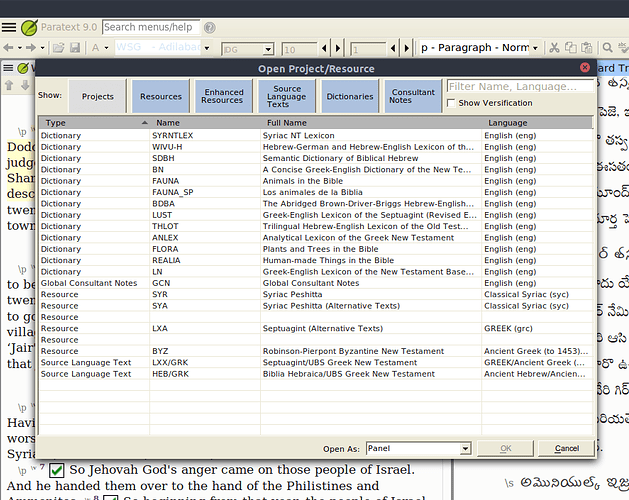Sort by the Type column header

pyautogui.click(x=94, y=123)
